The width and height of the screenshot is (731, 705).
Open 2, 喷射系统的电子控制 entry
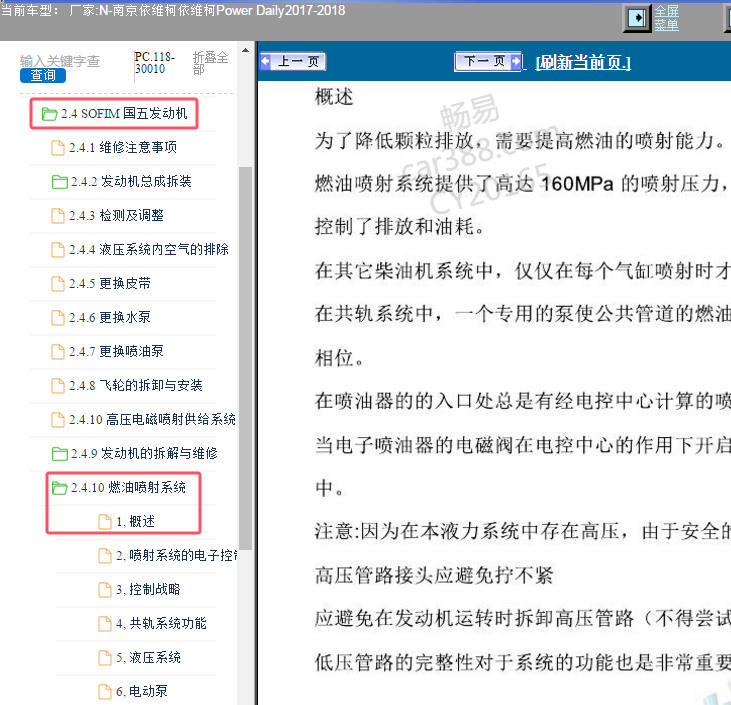point(177,555)
